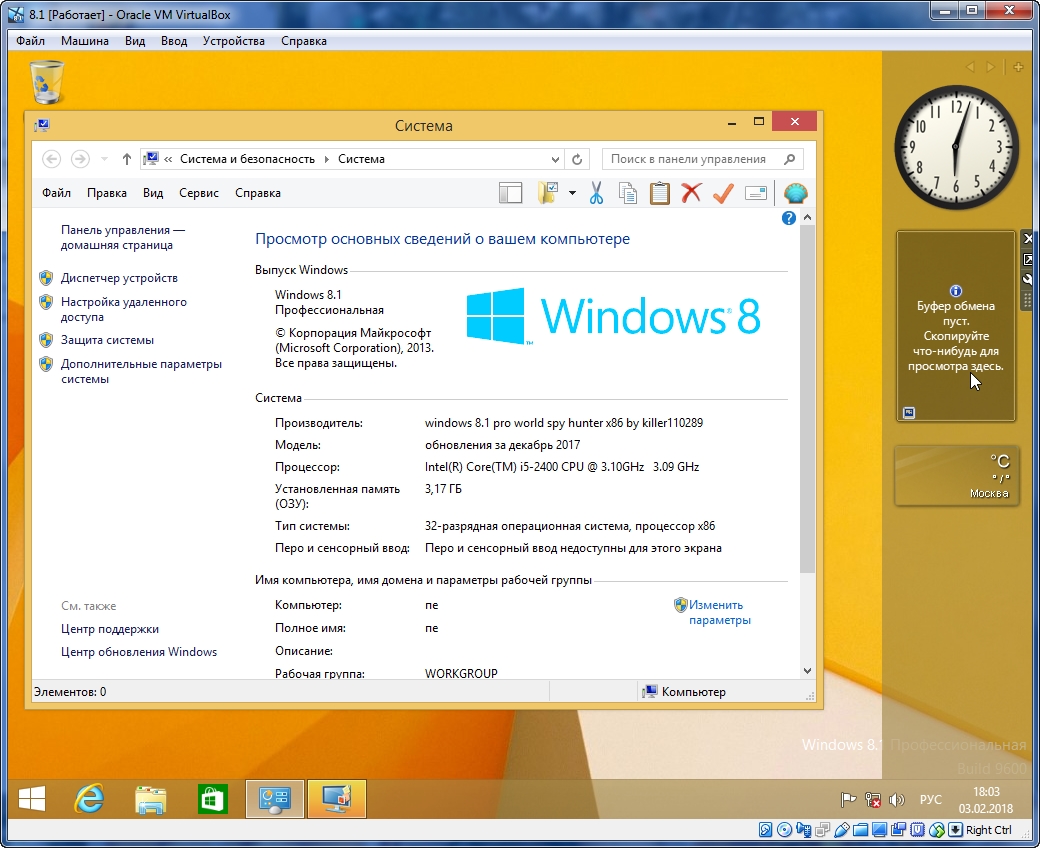
Task: Open the Справка menu in System window
Action: tap(257, 193)
